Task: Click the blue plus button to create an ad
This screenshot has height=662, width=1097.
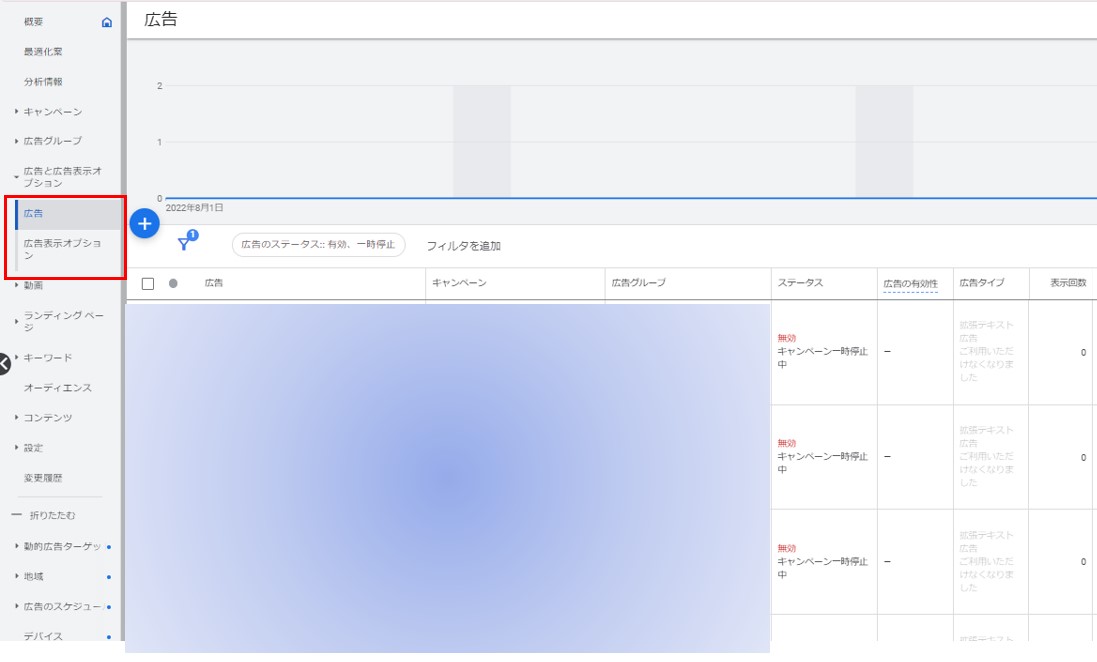Action: pyautogui.click(x=145, y=224)
